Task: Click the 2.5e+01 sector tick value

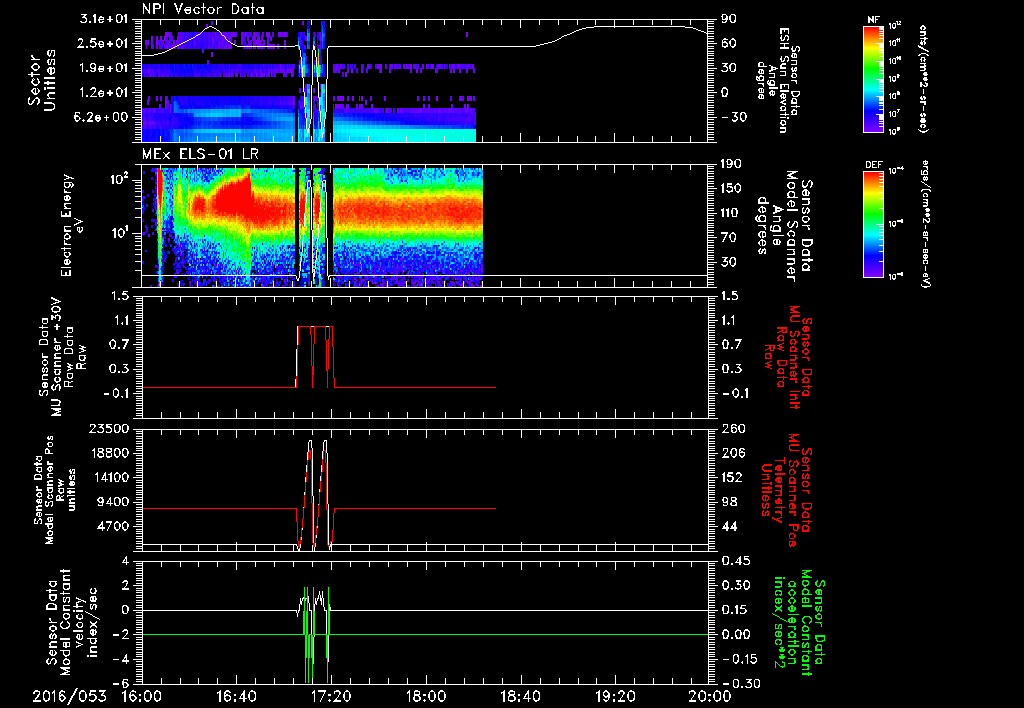Action: click(102, 43)
